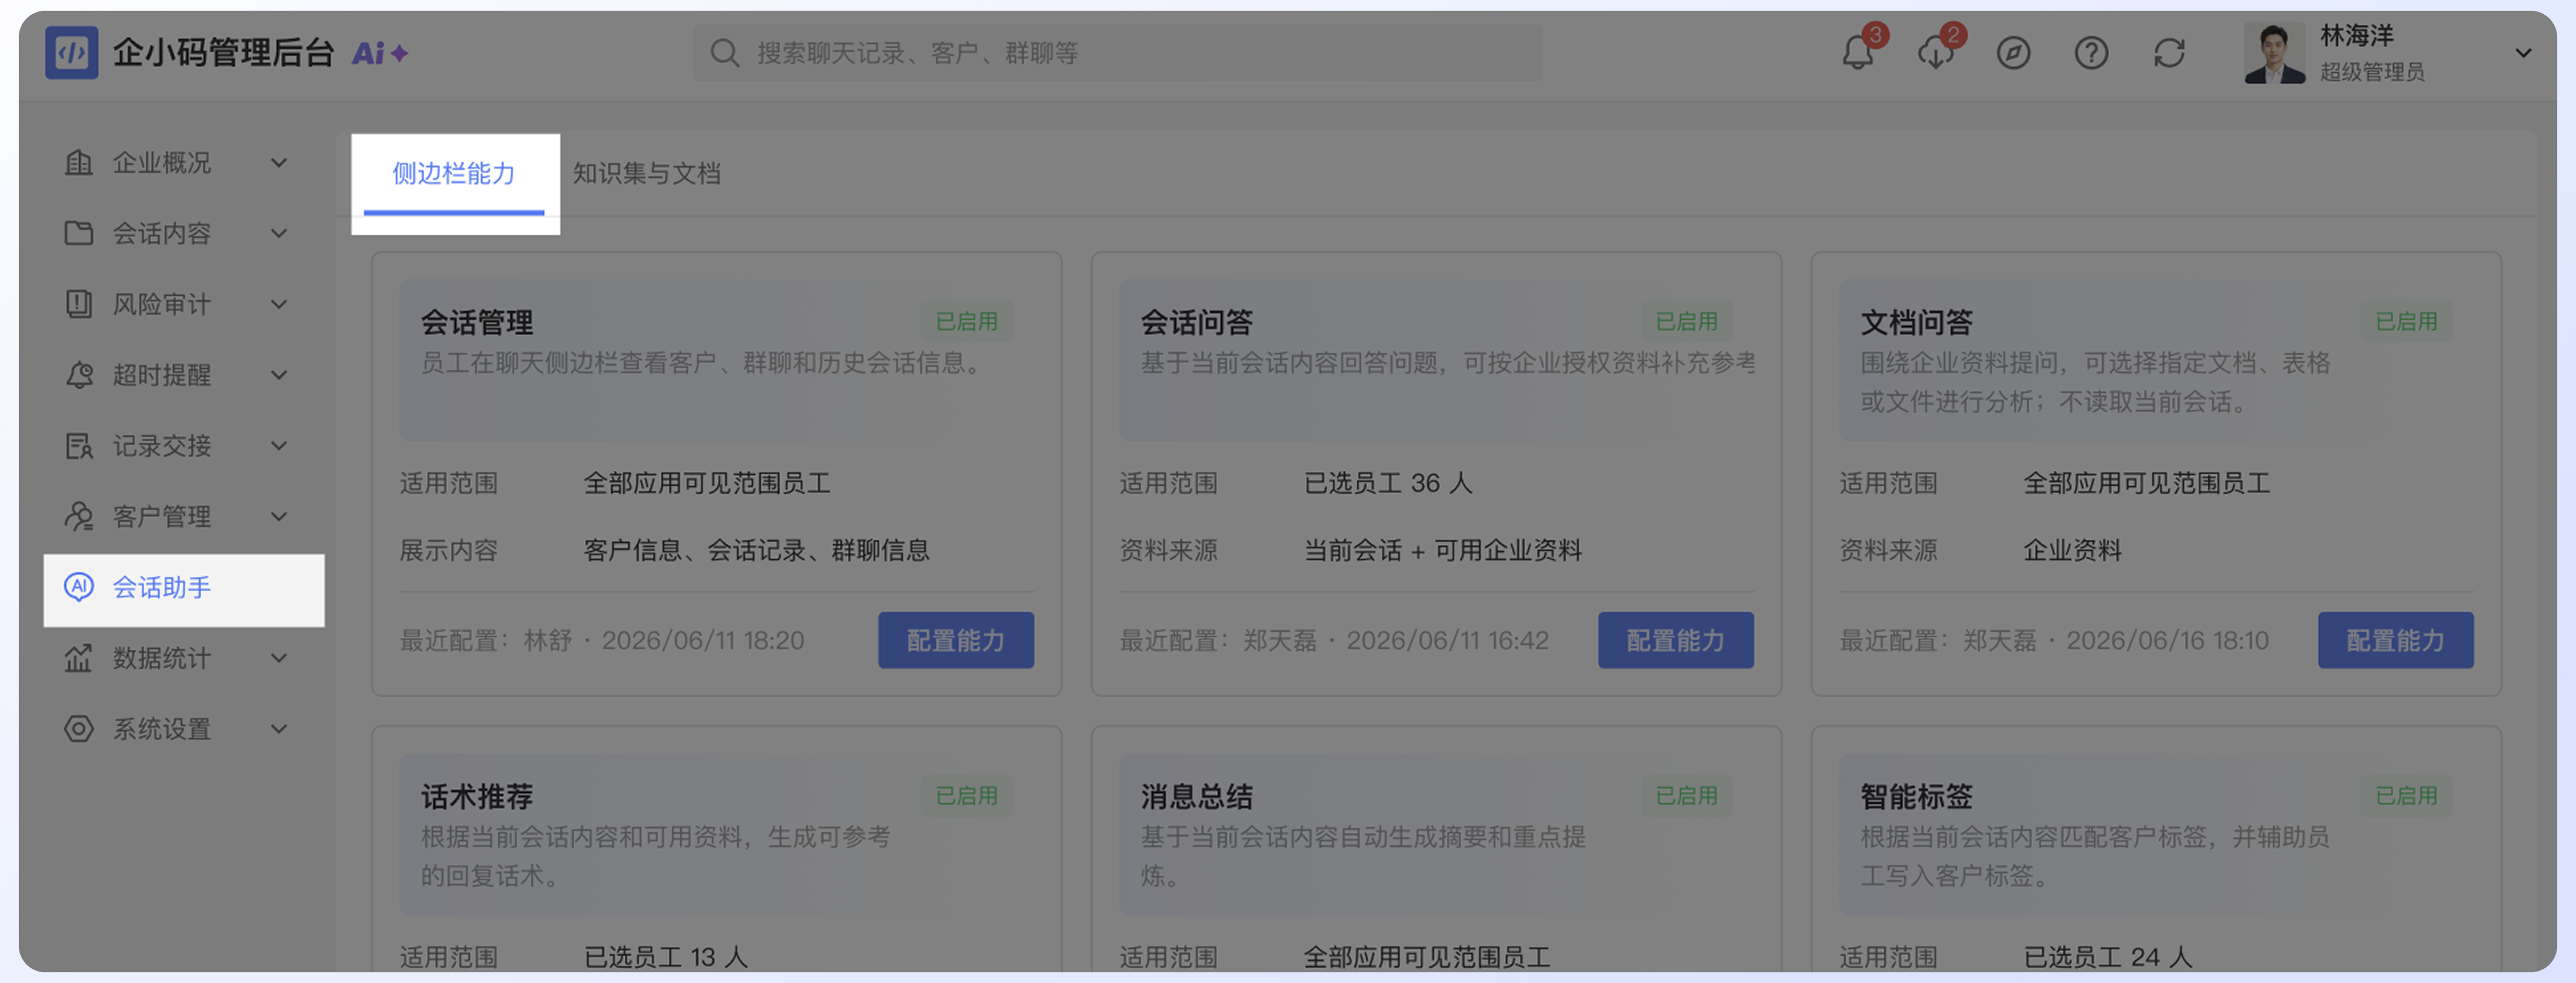Expand the 企业概况 menu chevron
Screen dimensions: 2576x983
coord(279,162)
